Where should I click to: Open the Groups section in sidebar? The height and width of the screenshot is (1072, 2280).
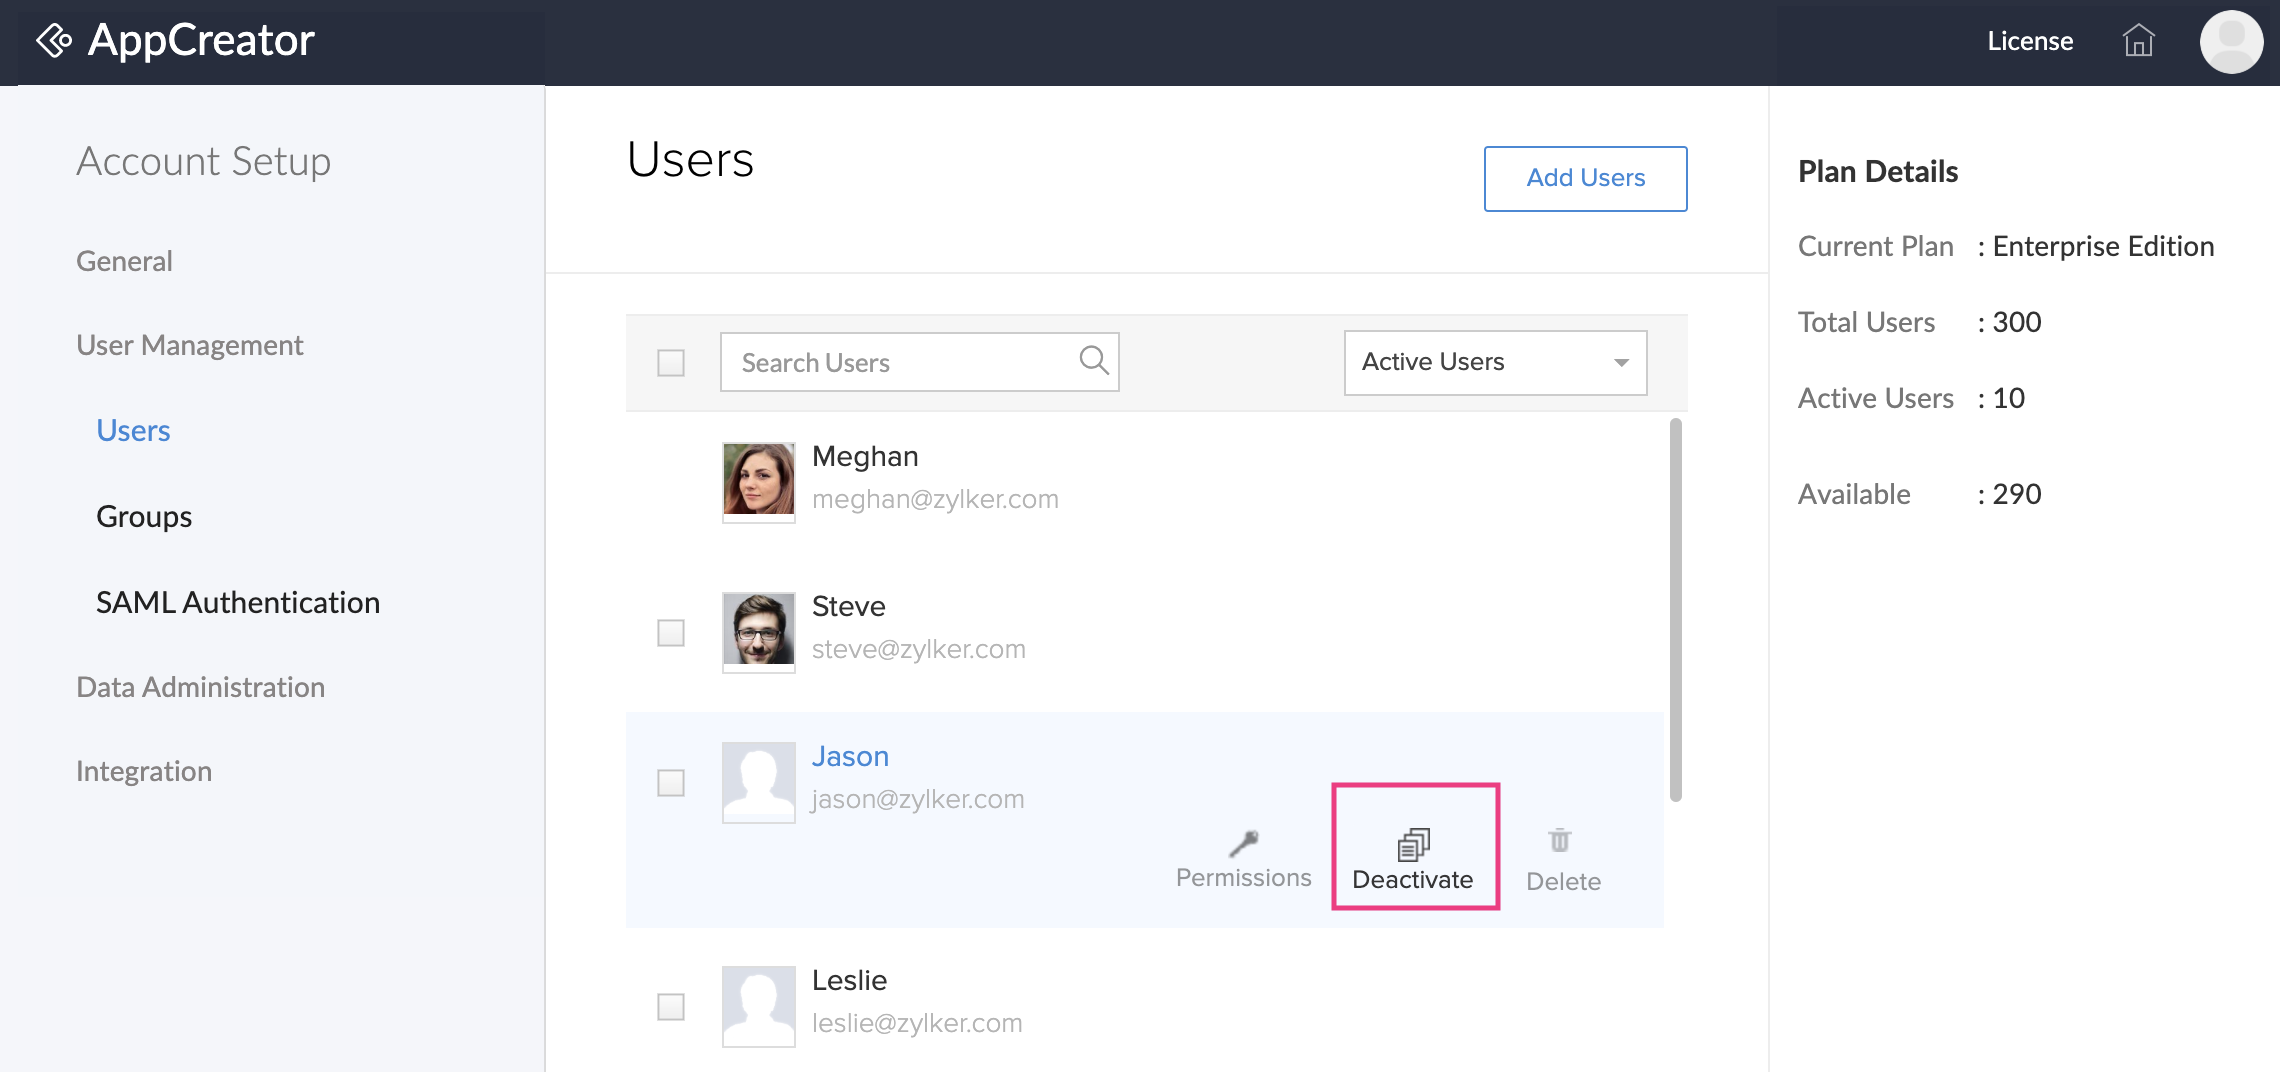pyautogui.click(x=144, y=517)
